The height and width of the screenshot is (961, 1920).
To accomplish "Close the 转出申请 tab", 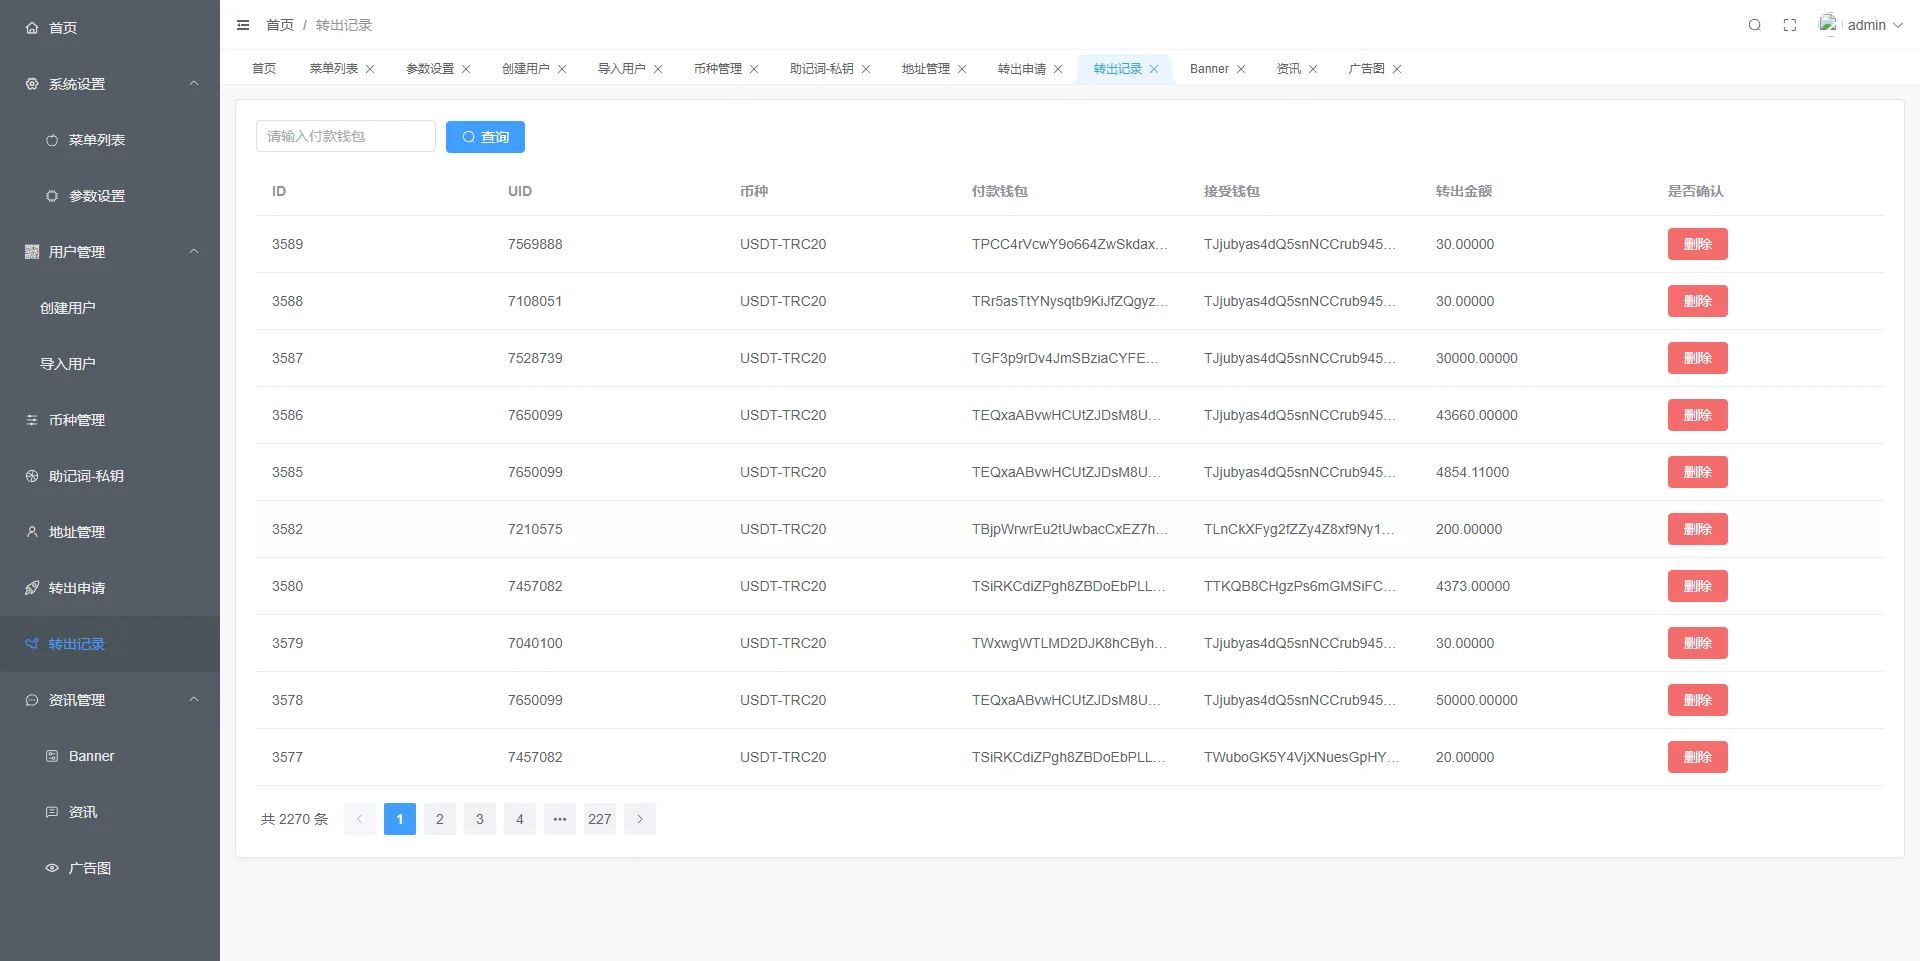I will [1058, 69].
